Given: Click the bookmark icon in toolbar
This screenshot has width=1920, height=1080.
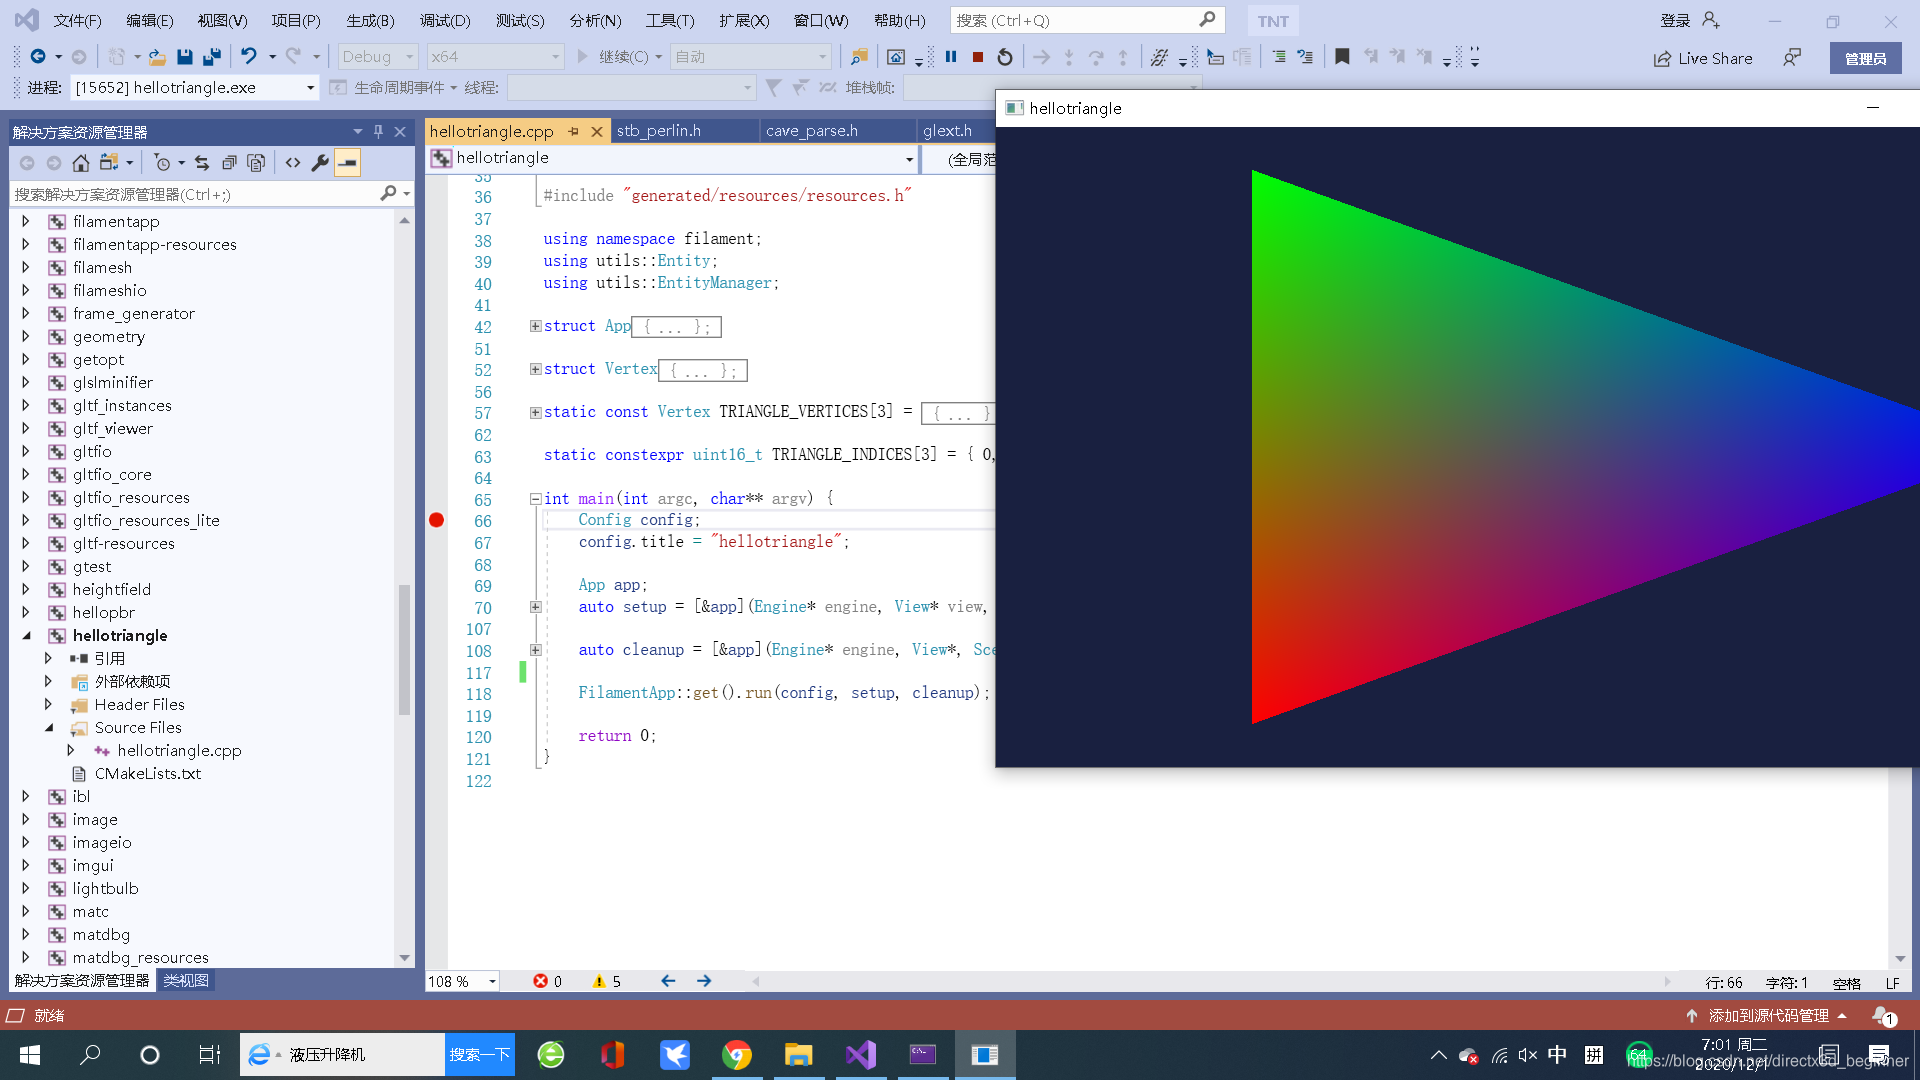Looking at the screenshot, I should coord(1342,57).
